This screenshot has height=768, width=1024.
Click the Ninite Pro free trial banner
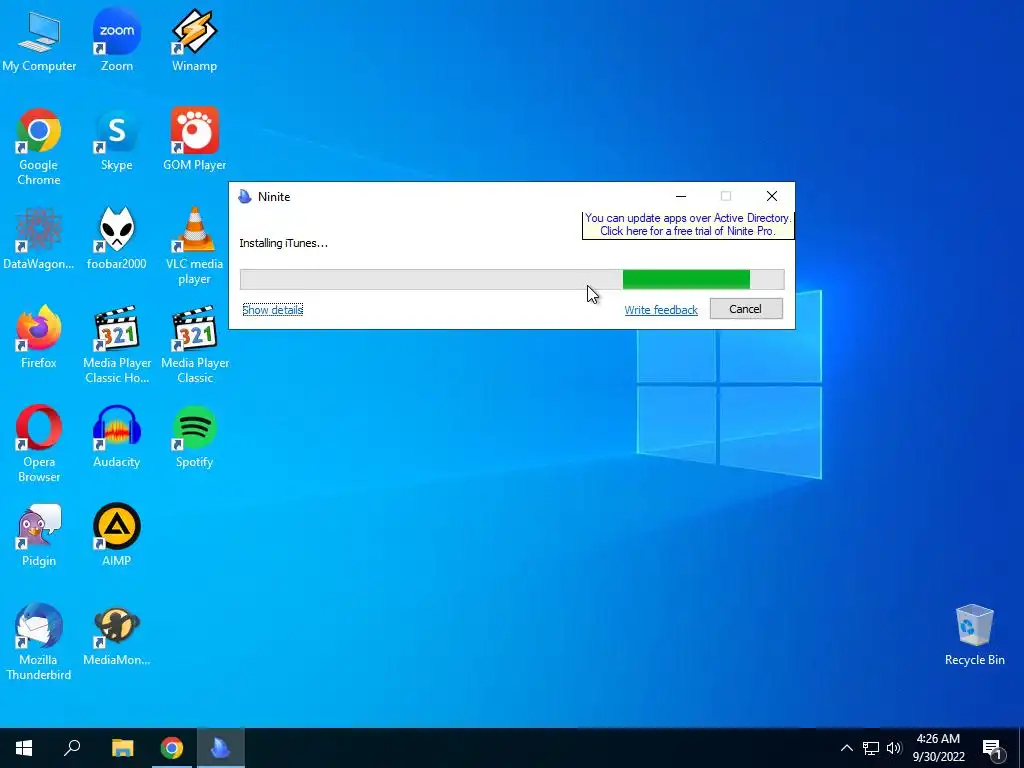[688, 225]
